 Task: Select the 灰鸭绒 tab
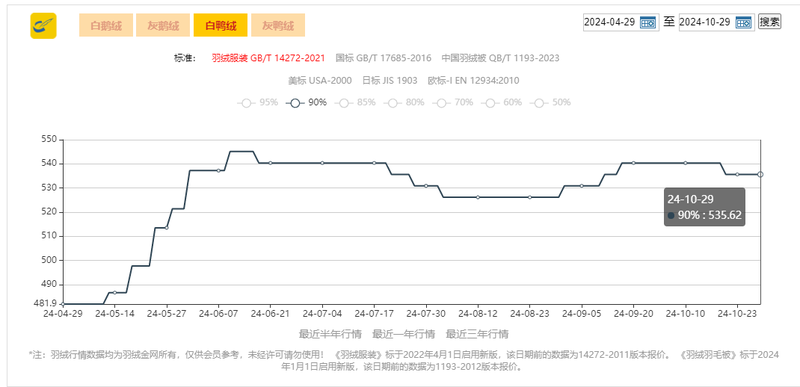(x=278, y=25)
